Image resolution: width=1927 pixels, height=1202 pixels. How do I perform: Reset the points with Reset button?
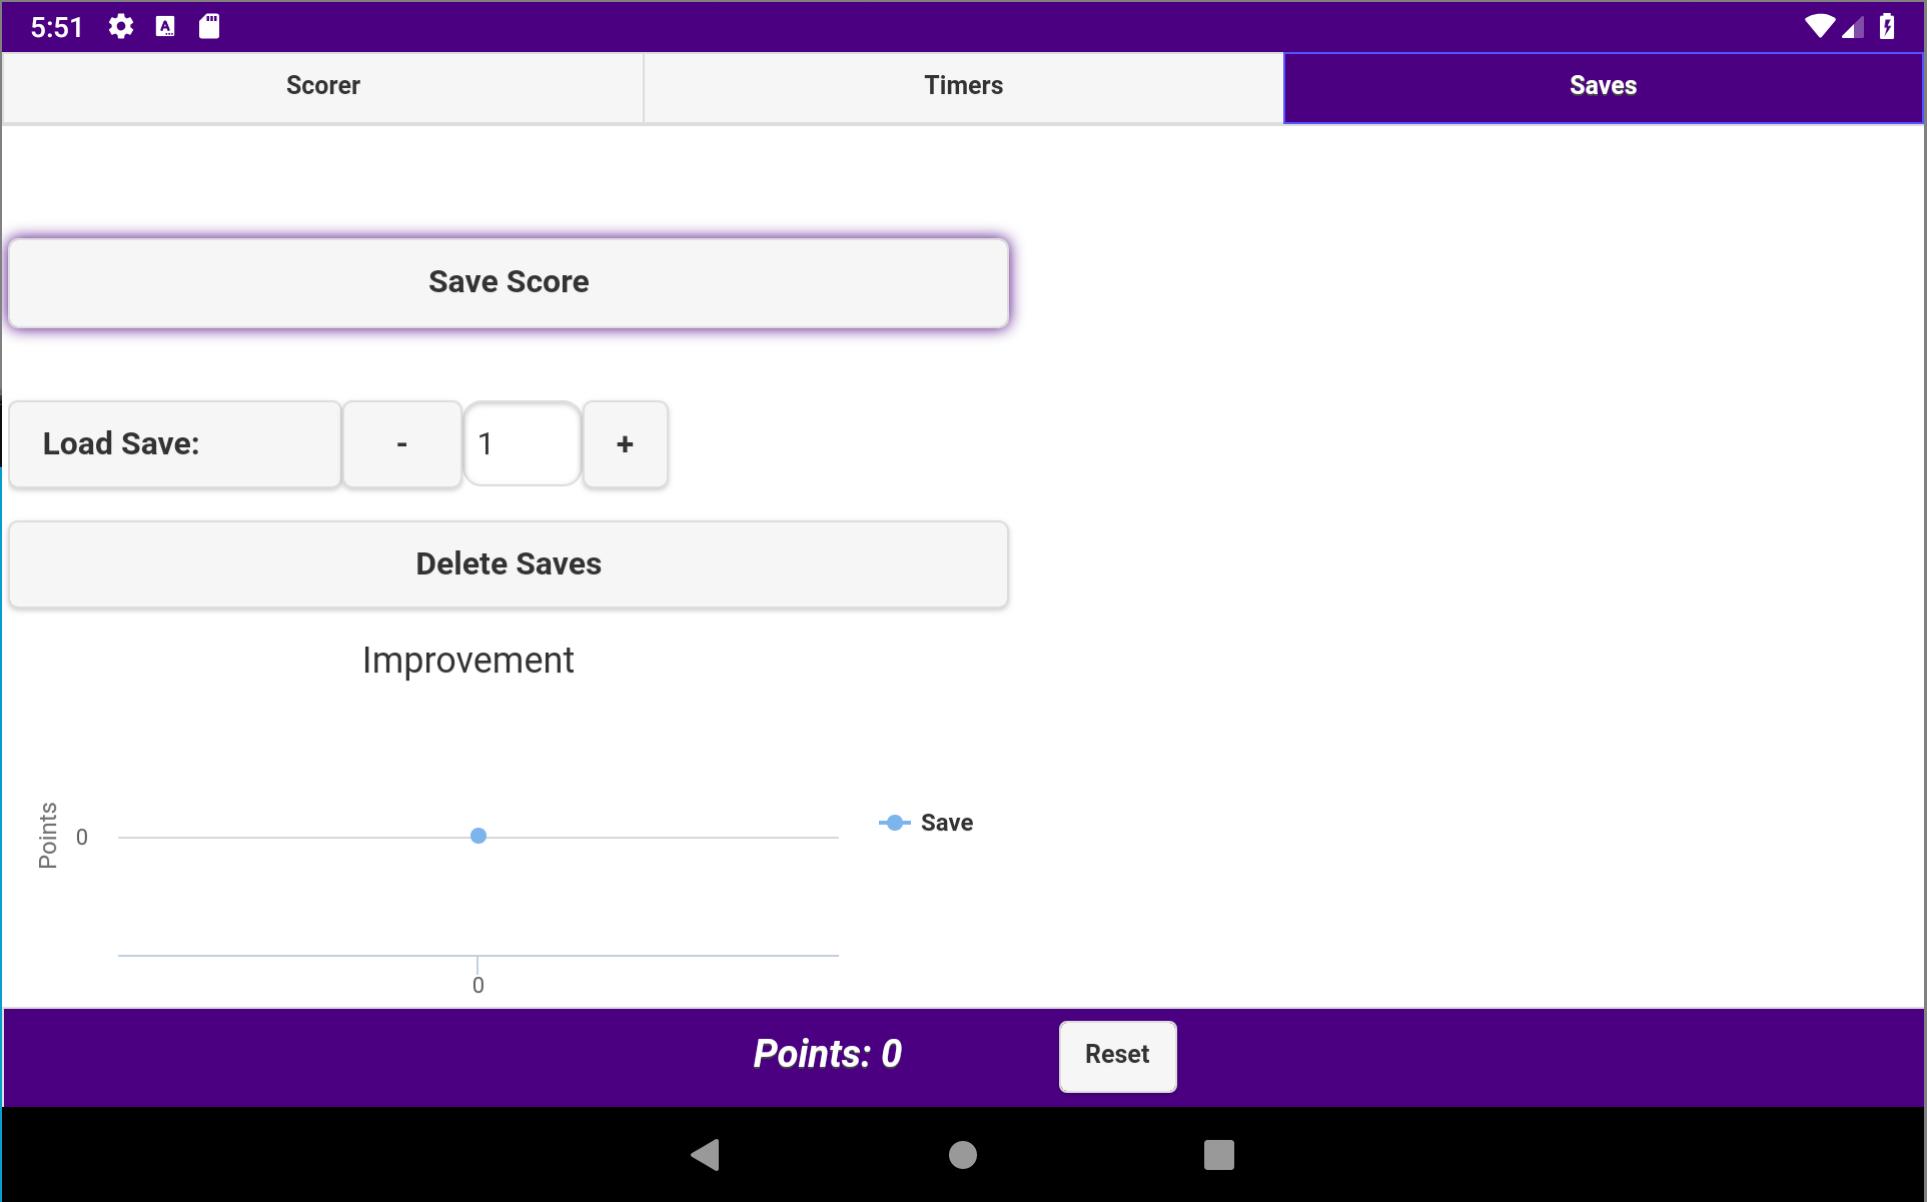(x=1117, y=1056)
